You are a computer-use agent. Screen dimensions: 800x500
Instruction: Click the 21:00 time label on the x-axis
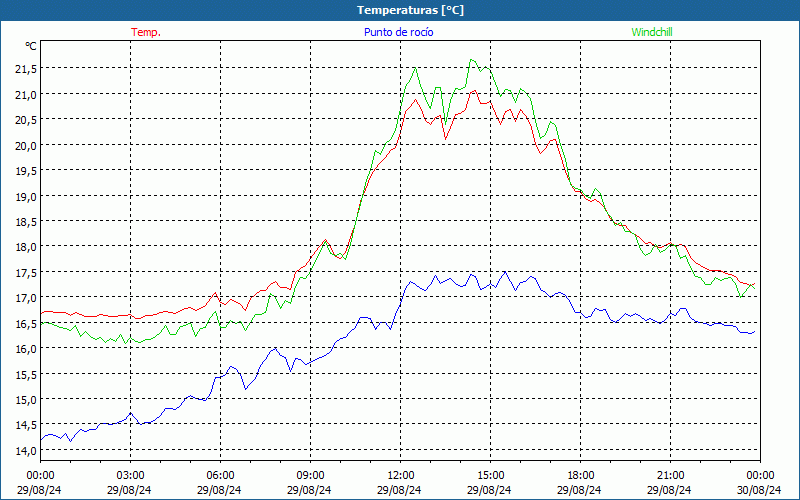tap(670, 476)
